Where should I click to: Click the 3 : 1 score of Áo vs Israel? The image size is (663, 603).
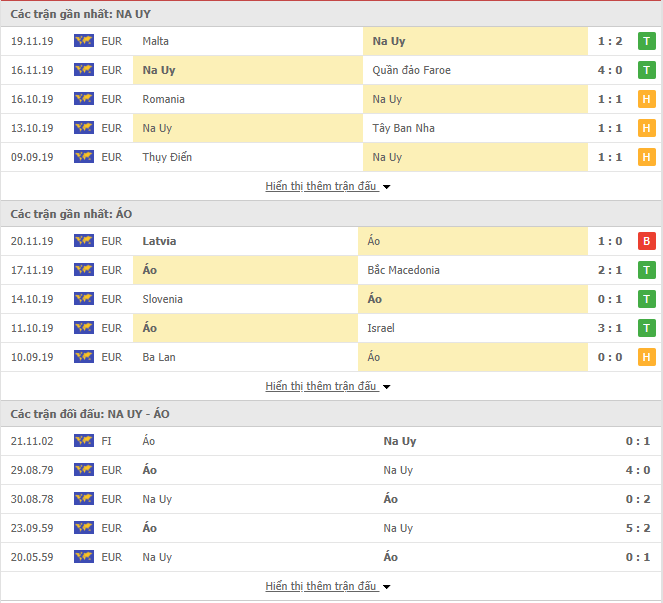click(x=609, y=329)
